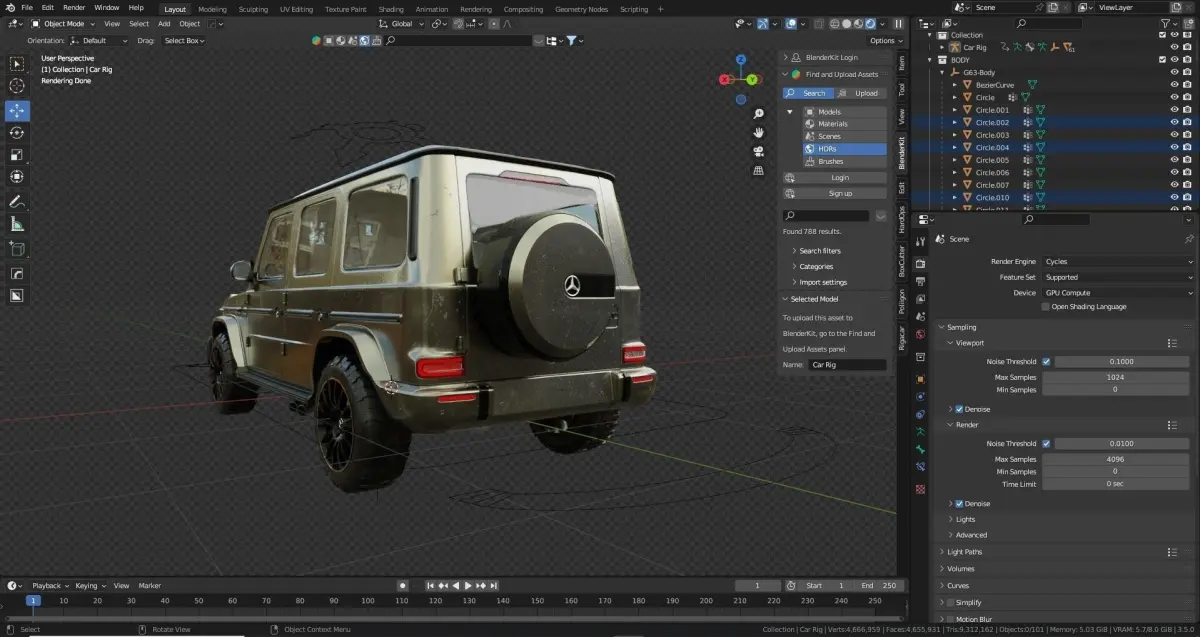Click the pin icon next to Scene properties

tap(1189, 239)
